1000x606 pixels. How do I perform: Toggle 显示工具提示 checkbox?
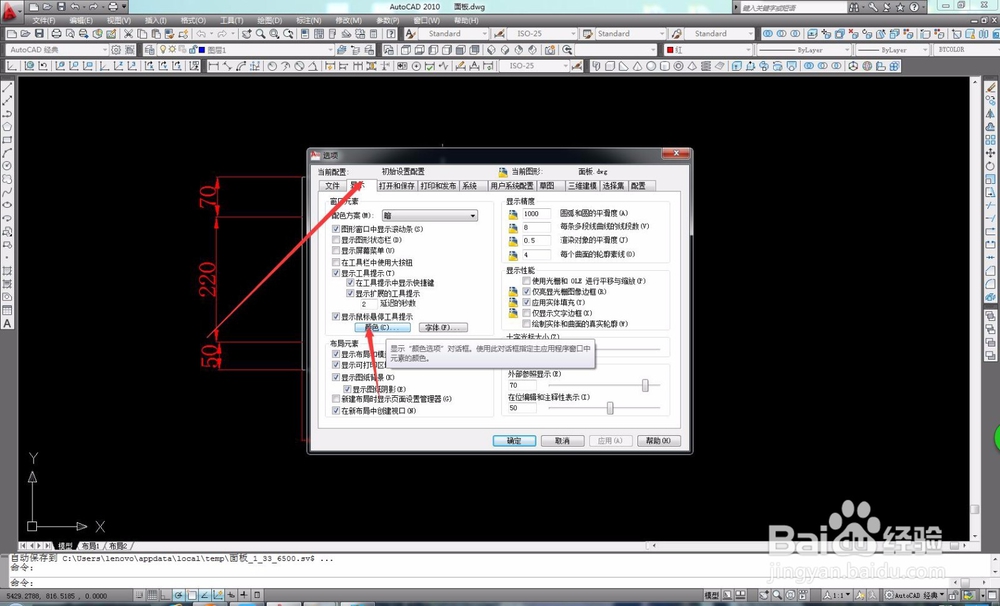pos(335,273)
